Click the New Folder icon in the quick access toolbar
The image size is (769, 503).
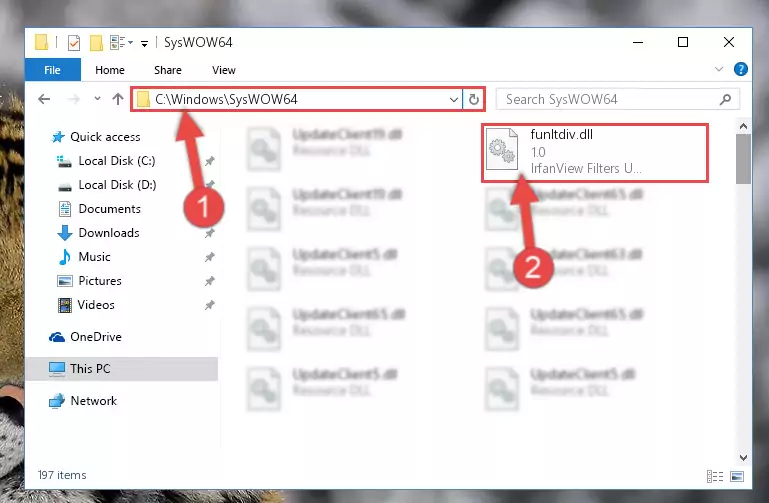[x=96, y=43]
